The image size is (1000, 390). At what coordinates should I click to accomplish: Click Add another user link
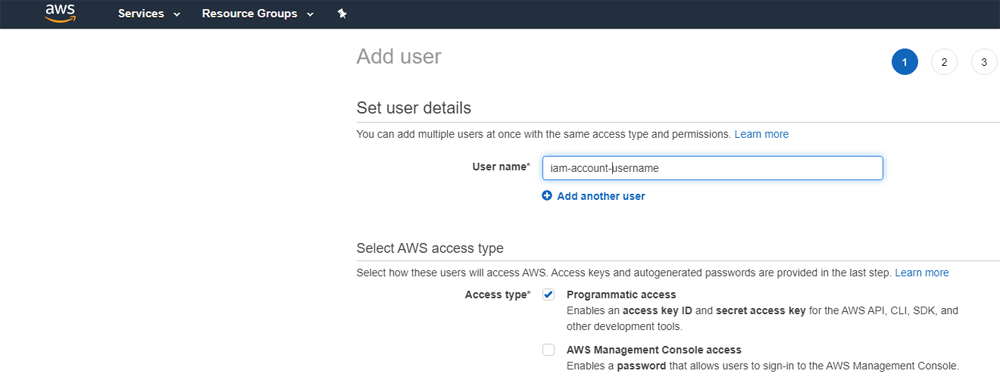pos(601,196)
